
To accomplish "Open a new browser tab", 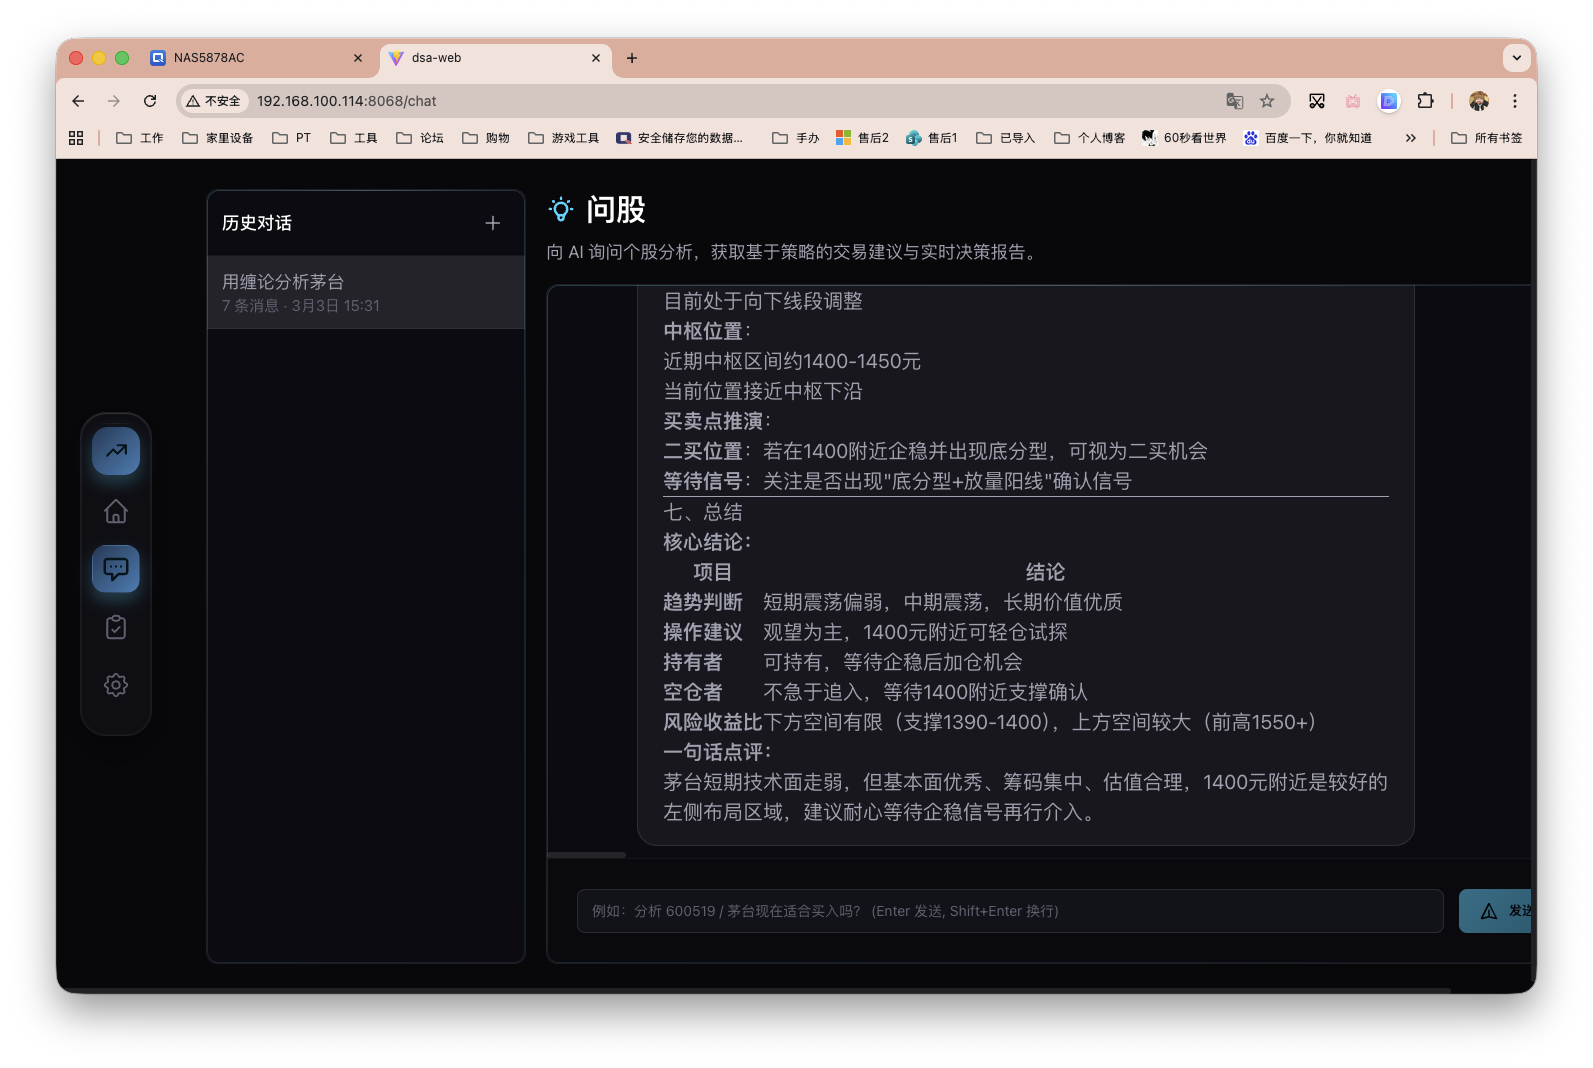I will 632,58.
